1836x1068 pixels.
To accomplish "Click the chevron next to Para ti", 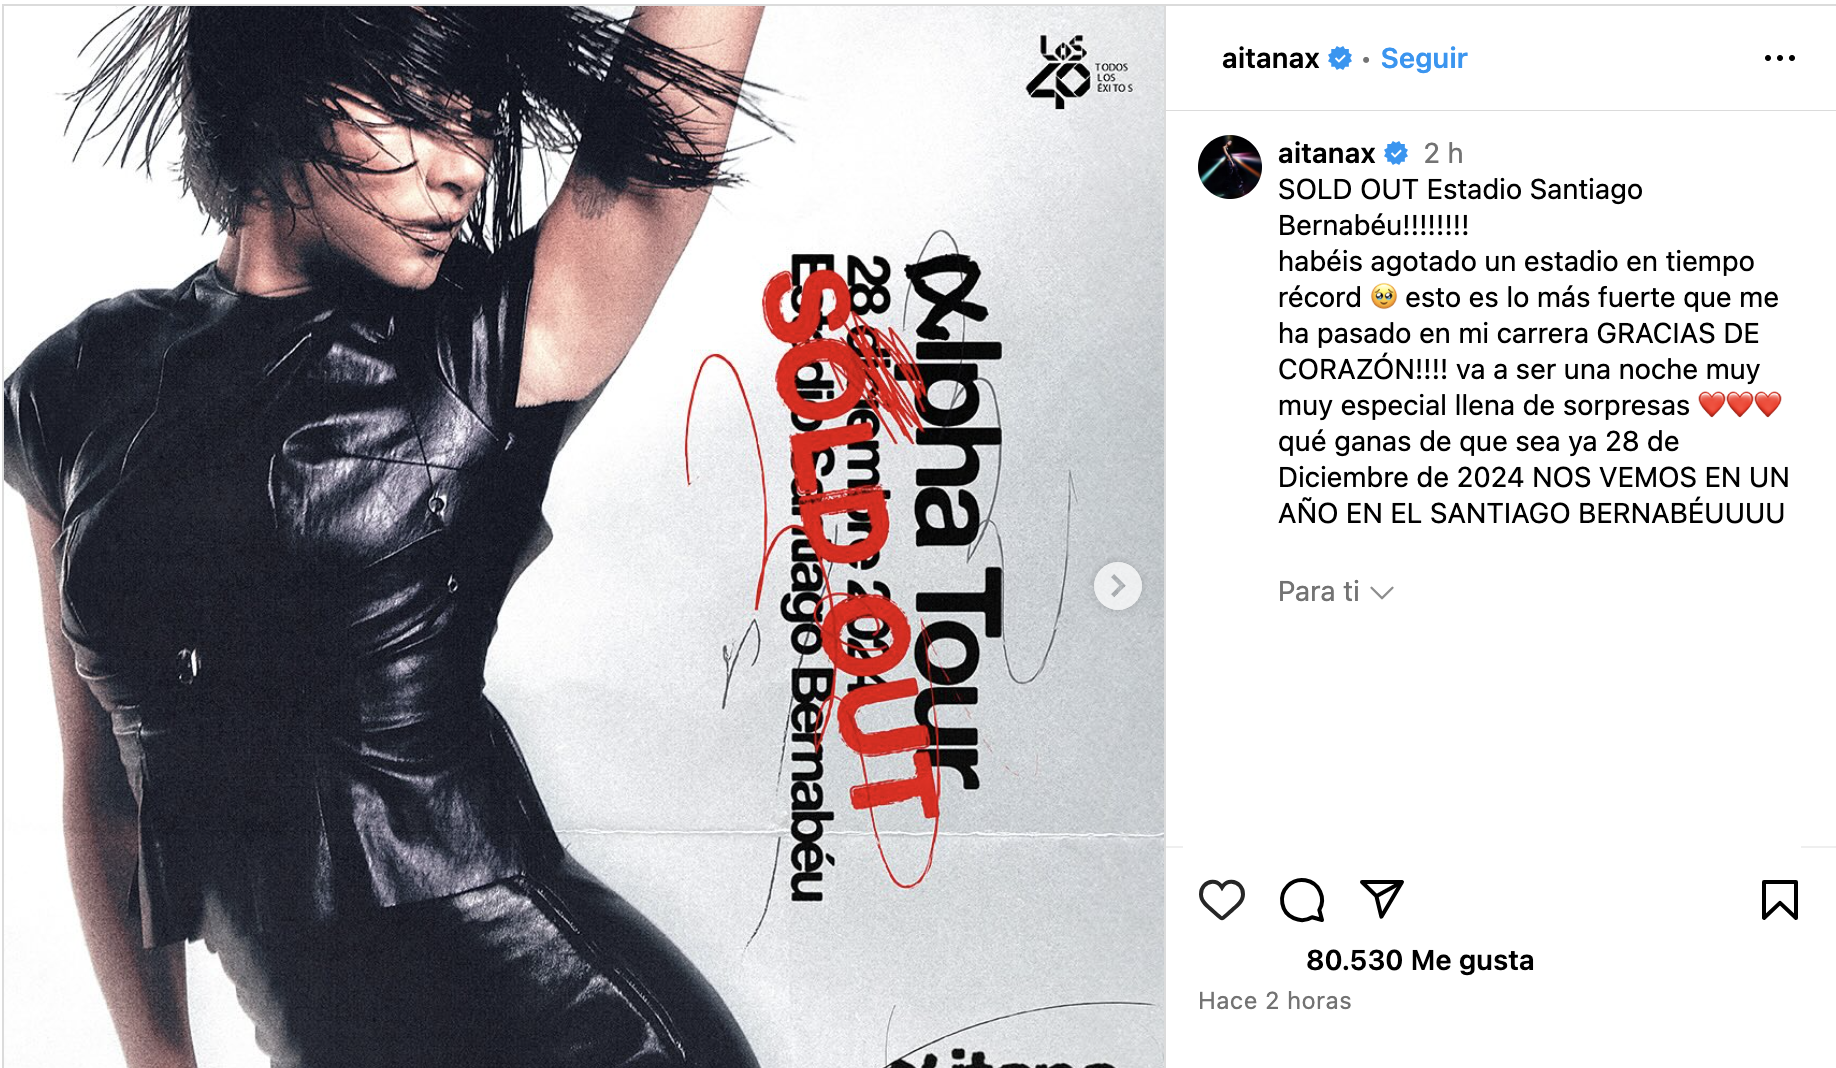I will coord(1382,593).
